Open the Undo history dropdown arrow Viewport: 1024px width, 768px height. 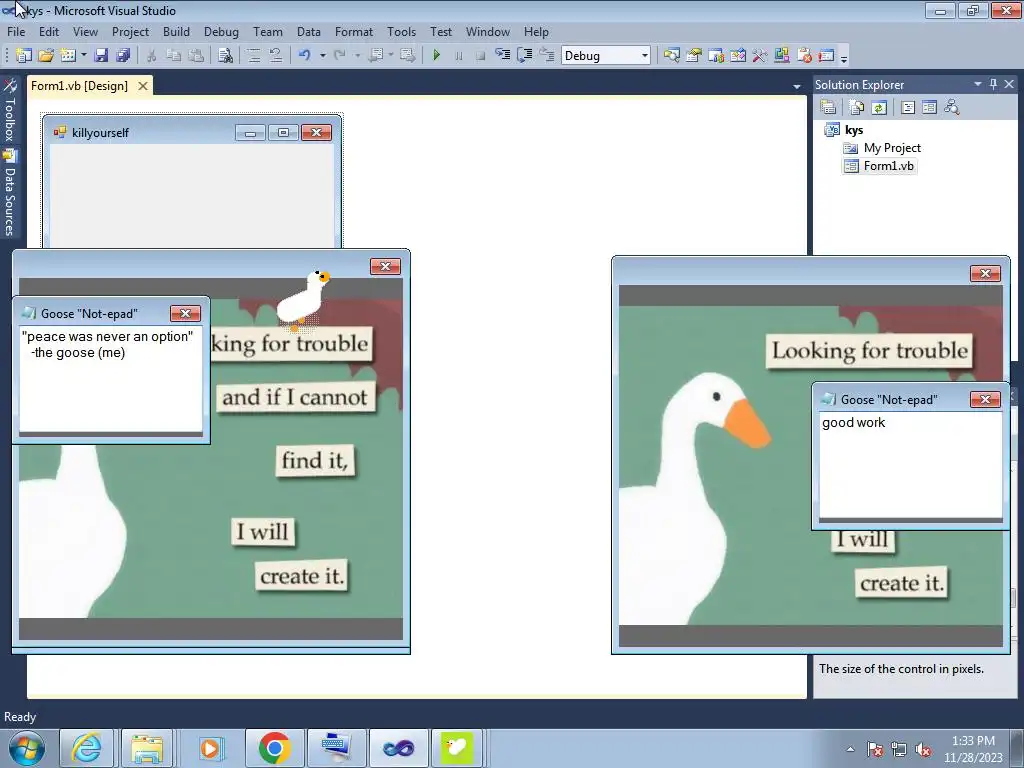click(x=322, y=56)
